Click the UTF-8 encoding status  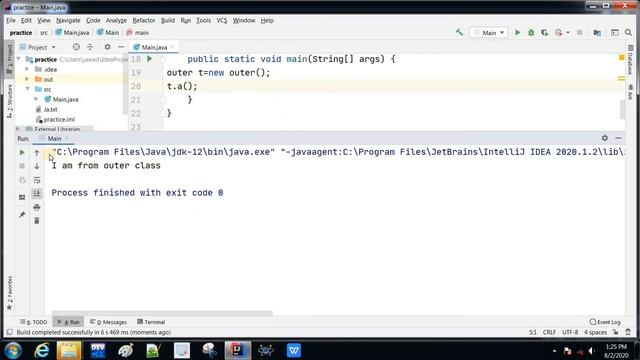pos(570,333)
